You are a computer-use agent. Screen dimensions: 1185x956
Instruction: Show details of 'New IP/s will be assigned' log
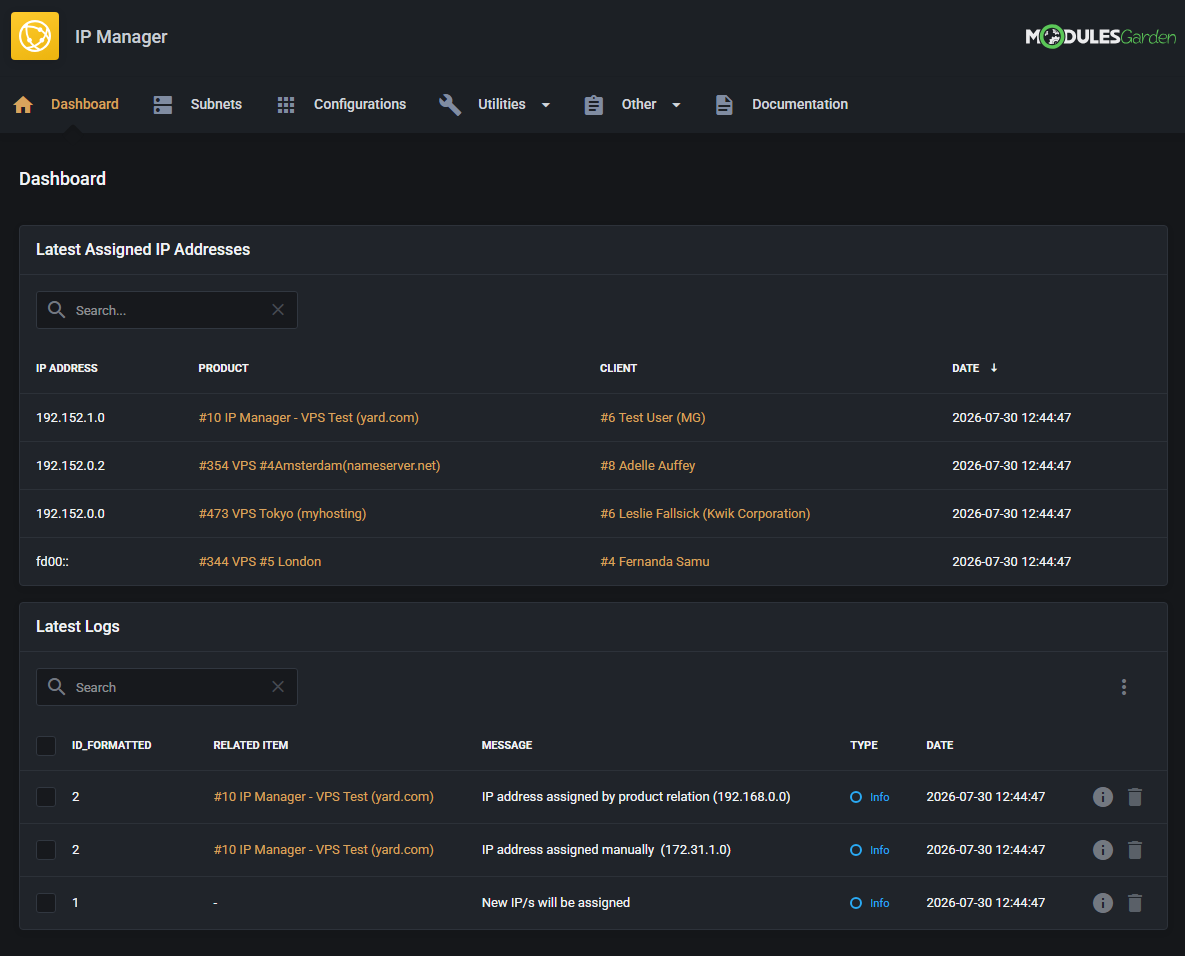1103,902
